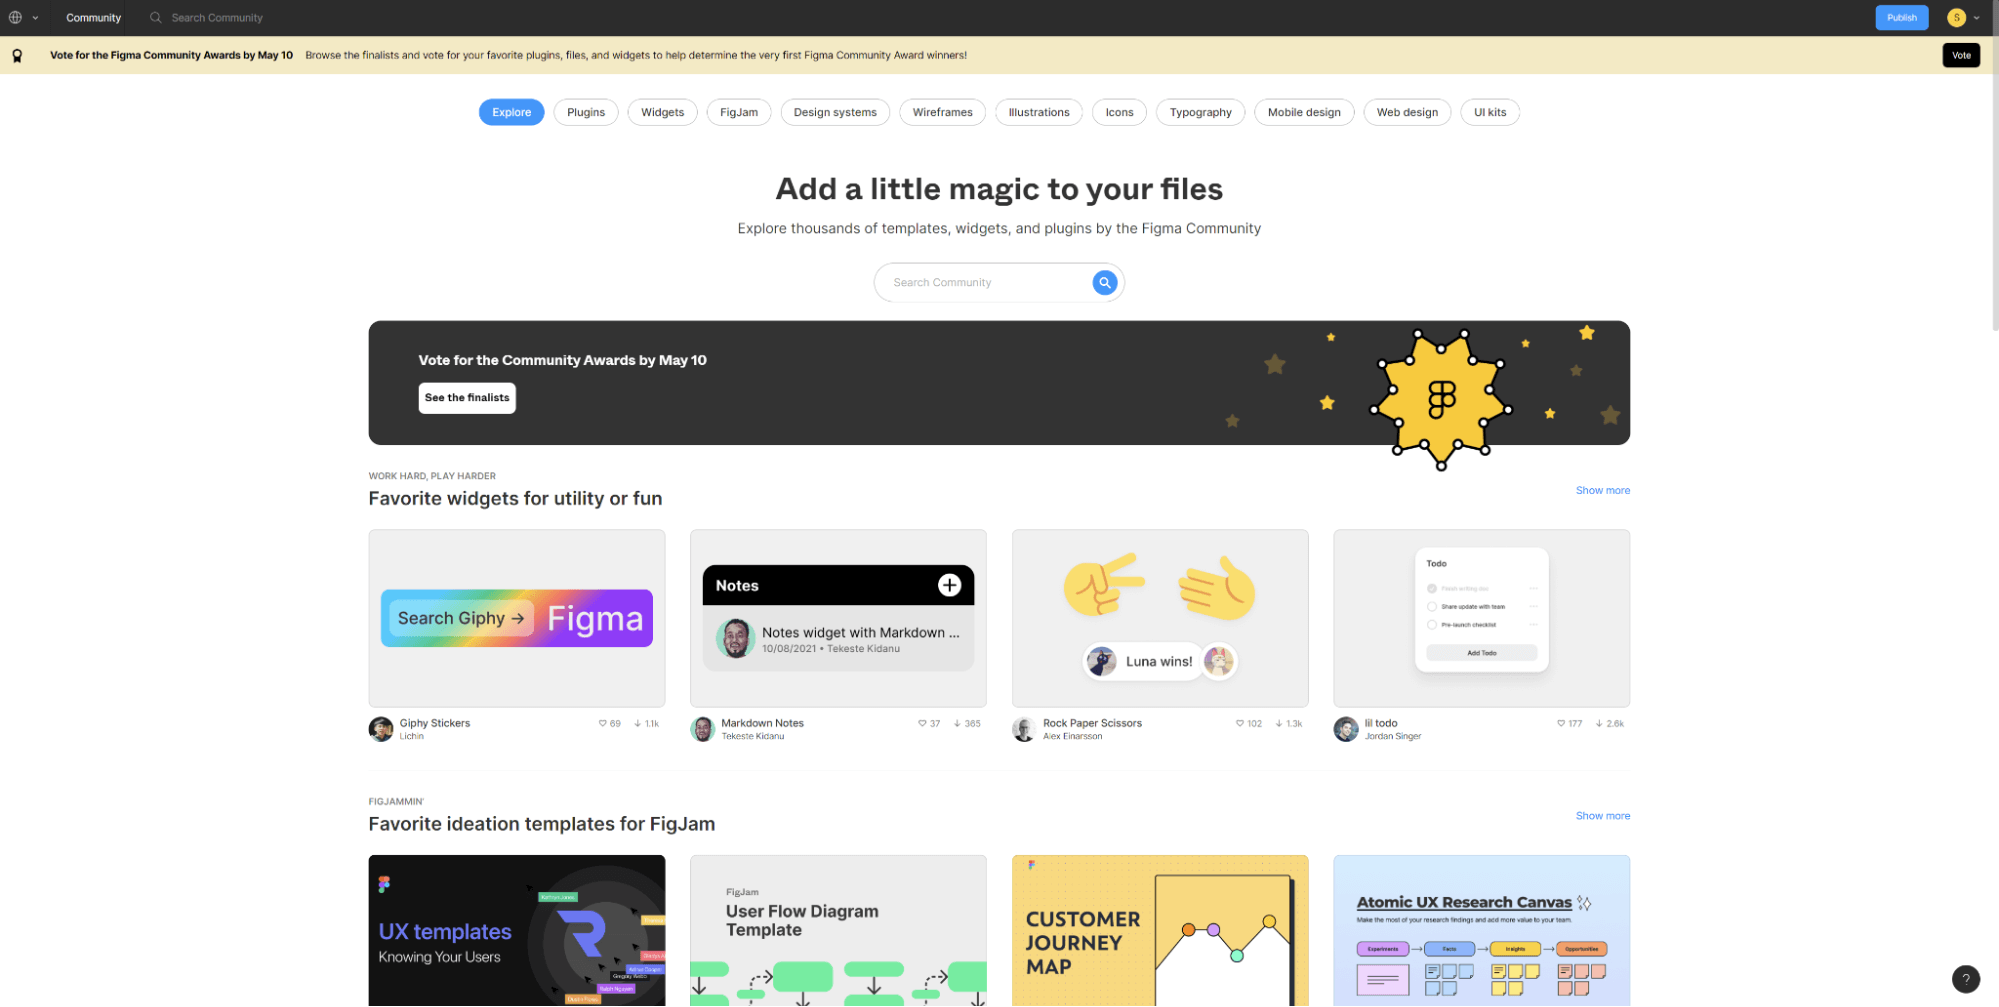This screenshot has height=1007, width=1999.
Task: Like Markdown Notes via heart icon
Action: (922, 723)
